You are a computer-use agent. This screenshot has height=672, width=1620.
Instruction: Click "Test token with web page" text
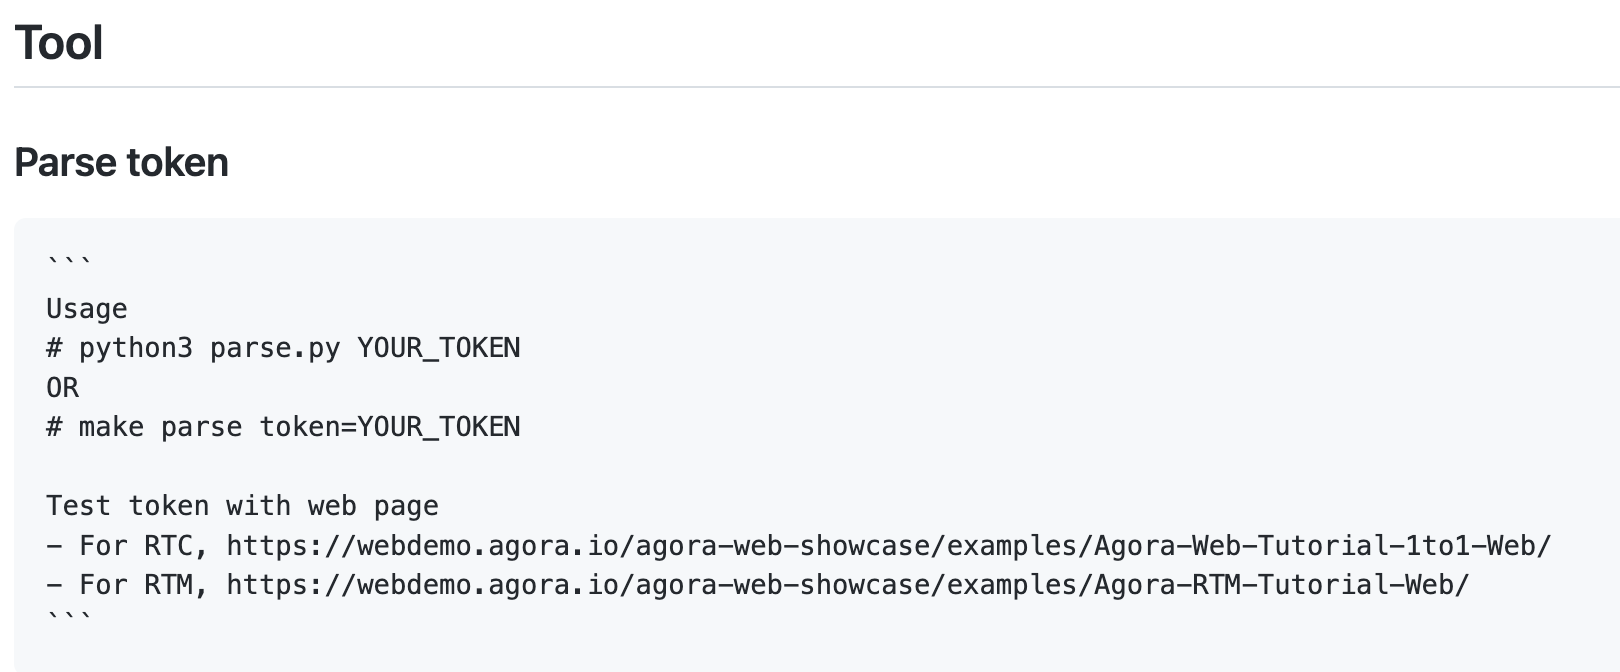point(242,506)
